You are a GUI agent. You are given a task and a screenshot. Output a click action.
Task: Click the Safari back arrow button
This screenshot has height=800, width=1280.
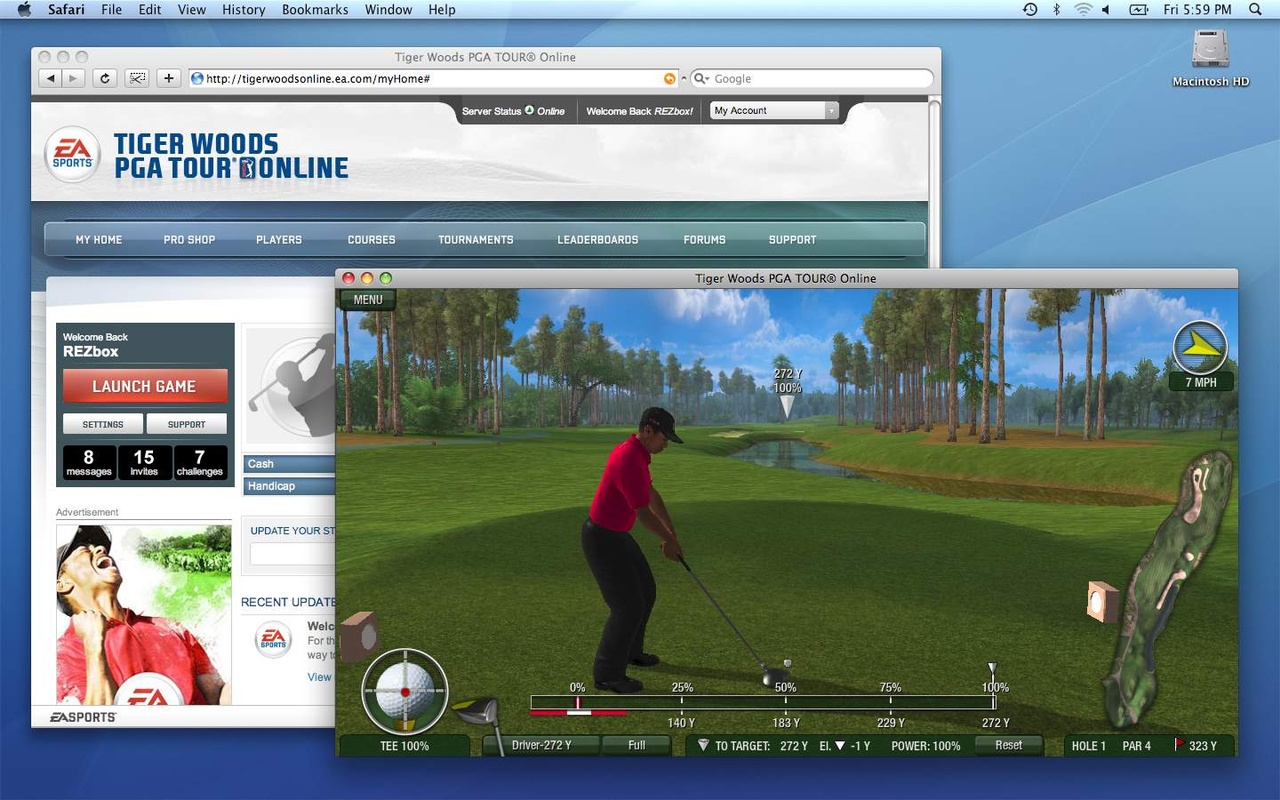pyautogui.click(x=48, y=79)
